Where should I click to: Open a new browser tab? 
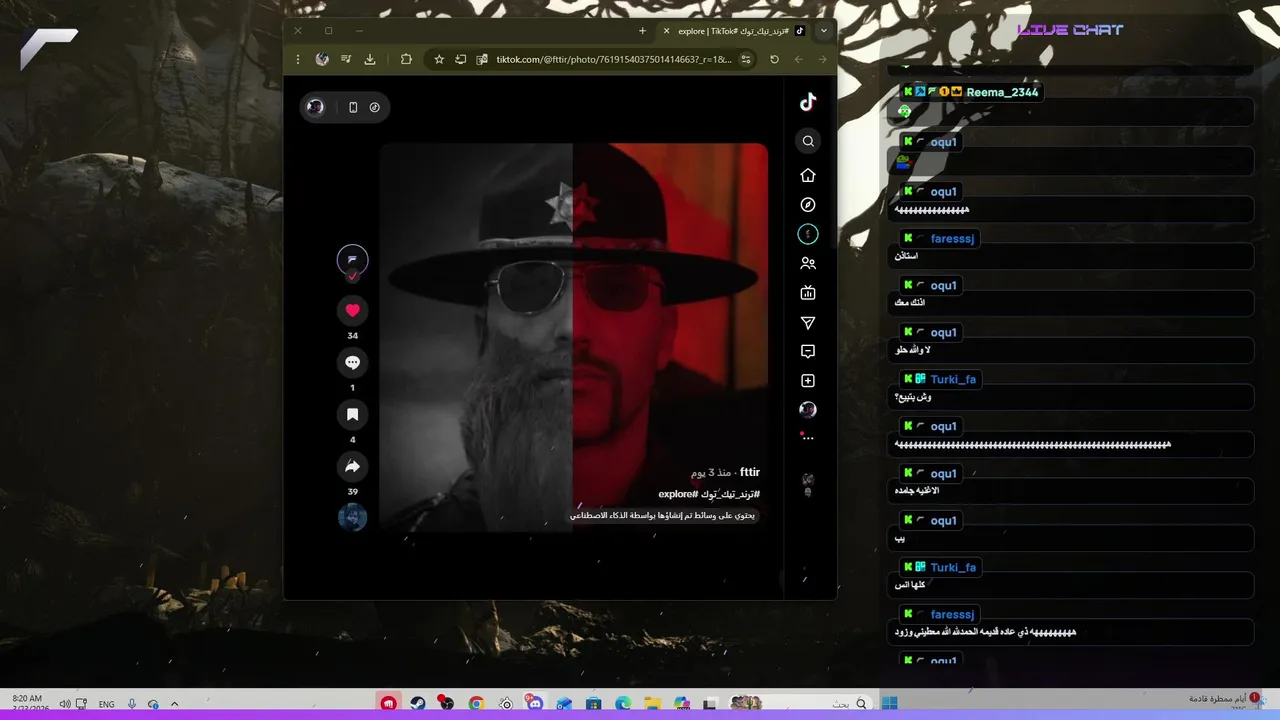(x=642, y=31)
